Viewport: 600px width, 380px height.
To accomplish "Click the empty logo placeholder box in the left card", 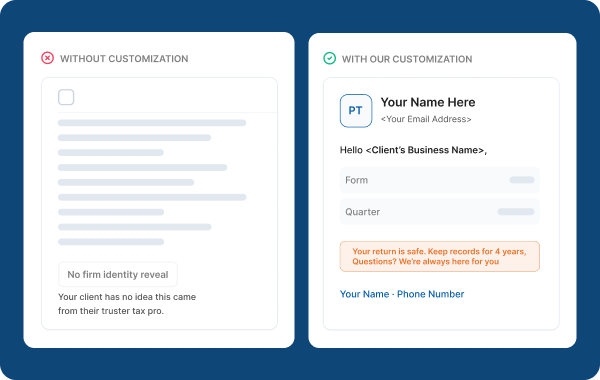I will click(x=66, y=97).
